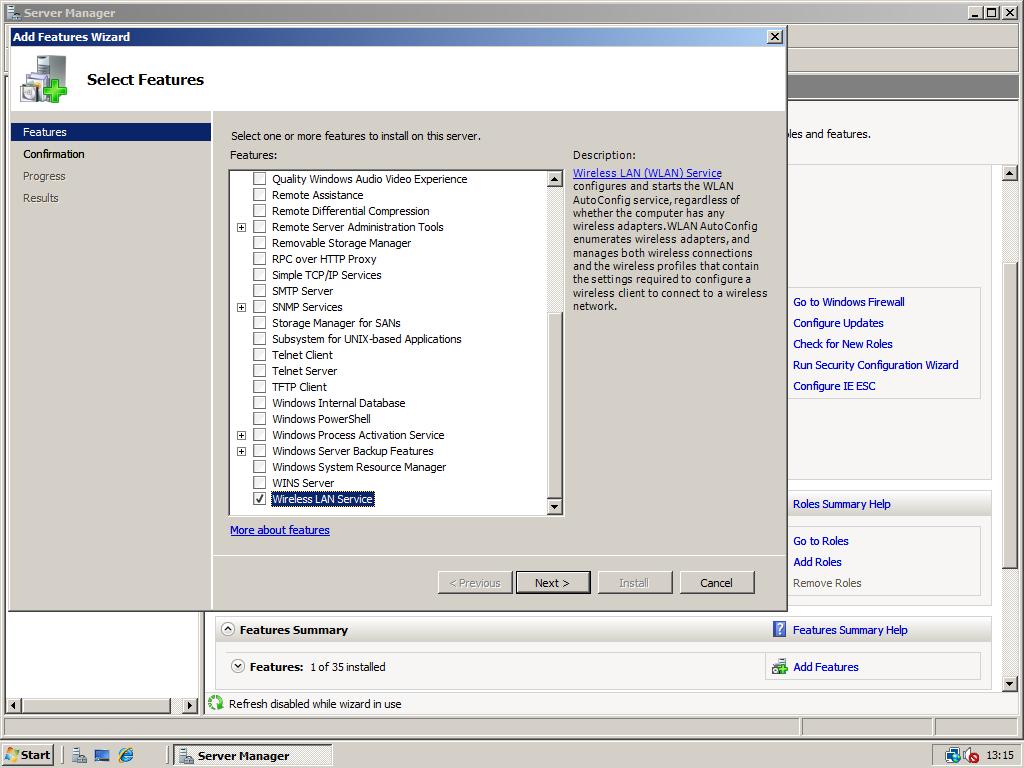
Task: Open Run Security Configuration Wizard link
Action: click(876, 364)
